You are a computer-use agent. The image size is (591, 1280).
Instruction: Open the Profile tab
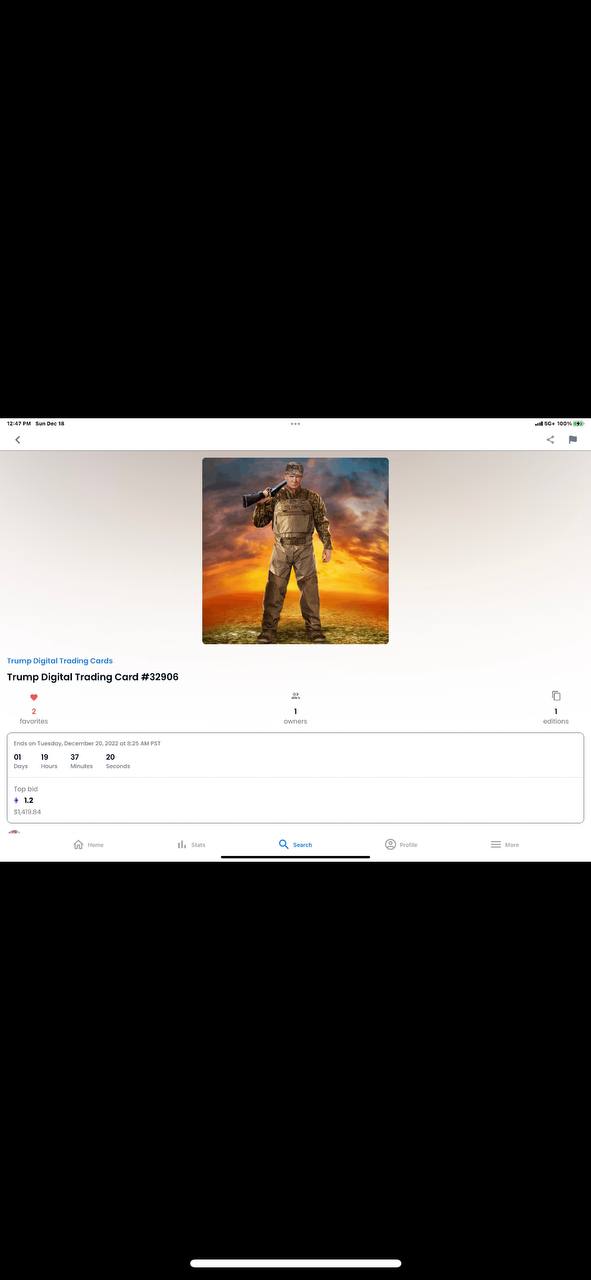pyautogui.click(x=401, y=845)
